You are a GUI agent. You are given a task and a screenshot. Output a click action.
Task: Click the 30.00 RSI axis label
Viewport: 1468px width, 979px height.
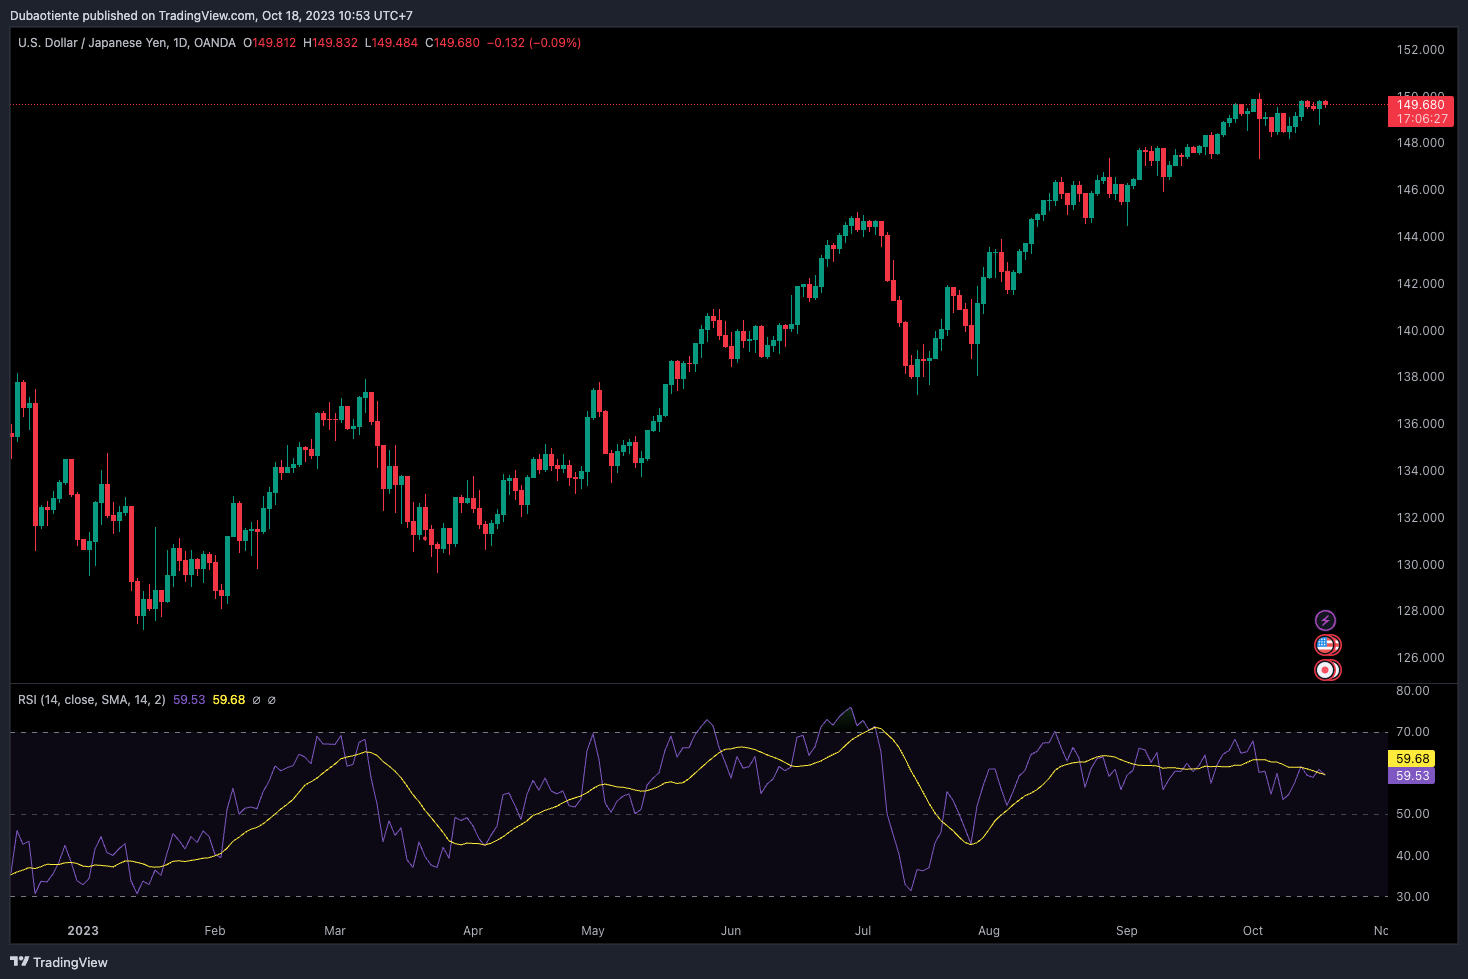[1413, 897]
